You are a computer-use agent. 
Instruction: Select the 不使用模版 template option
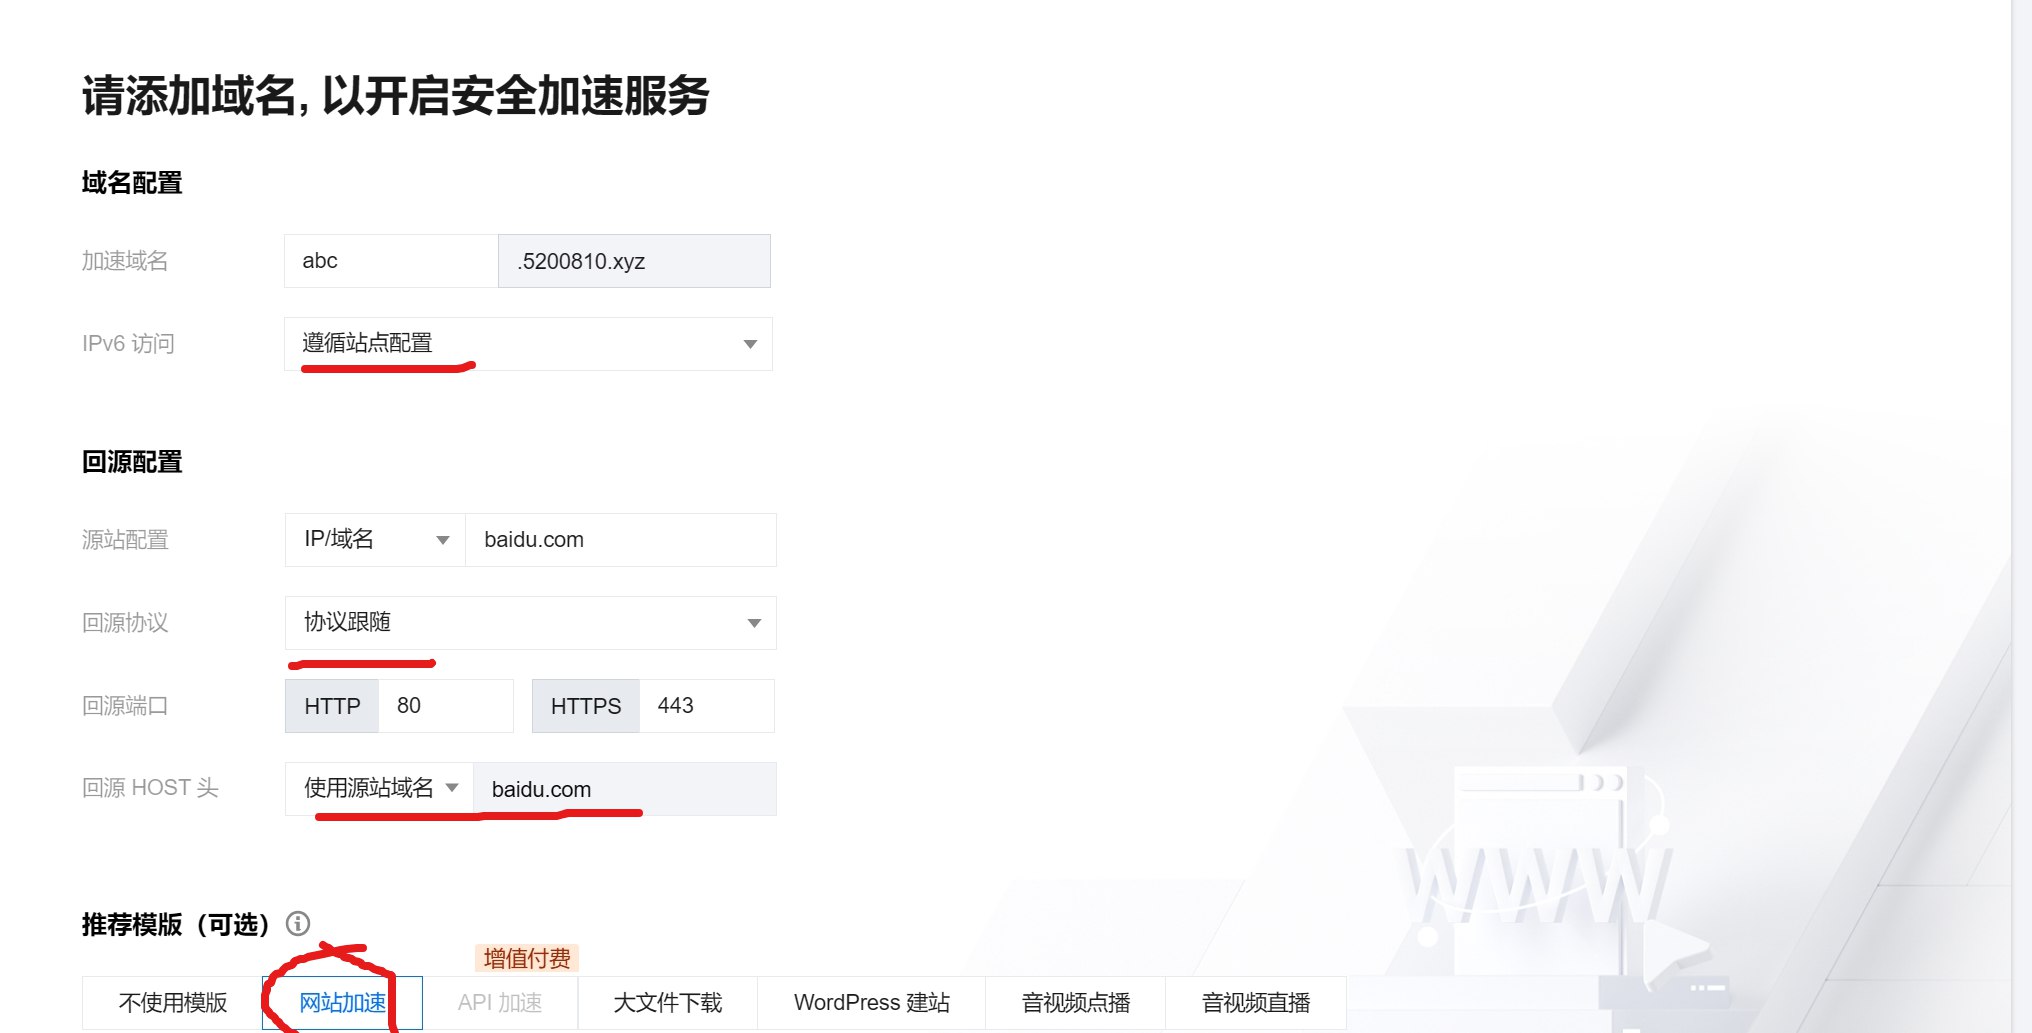(x=172, y=1002)
